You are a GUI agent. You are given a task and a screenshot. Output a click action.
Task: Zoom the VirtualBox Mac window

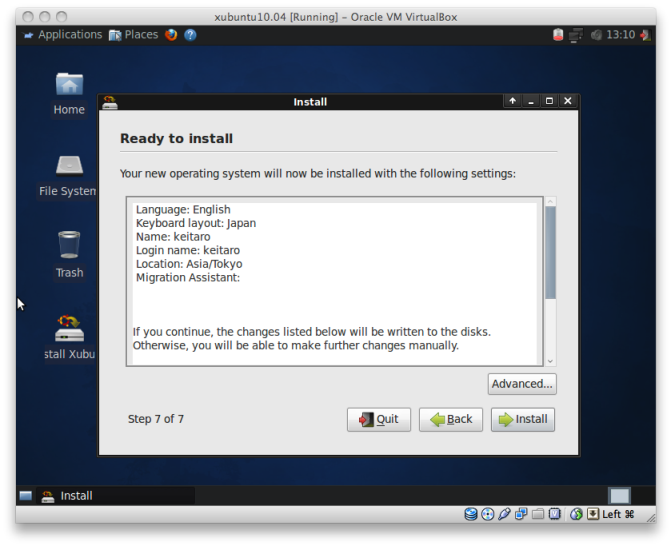62,17
